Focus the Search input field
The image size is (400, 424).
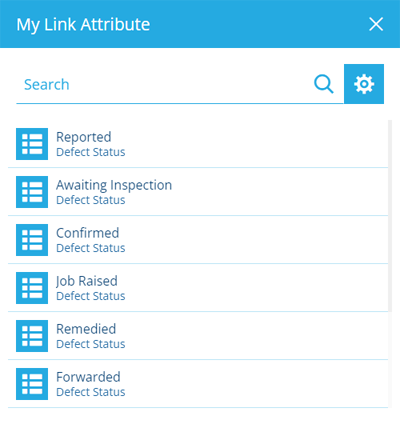pos(163,84)
